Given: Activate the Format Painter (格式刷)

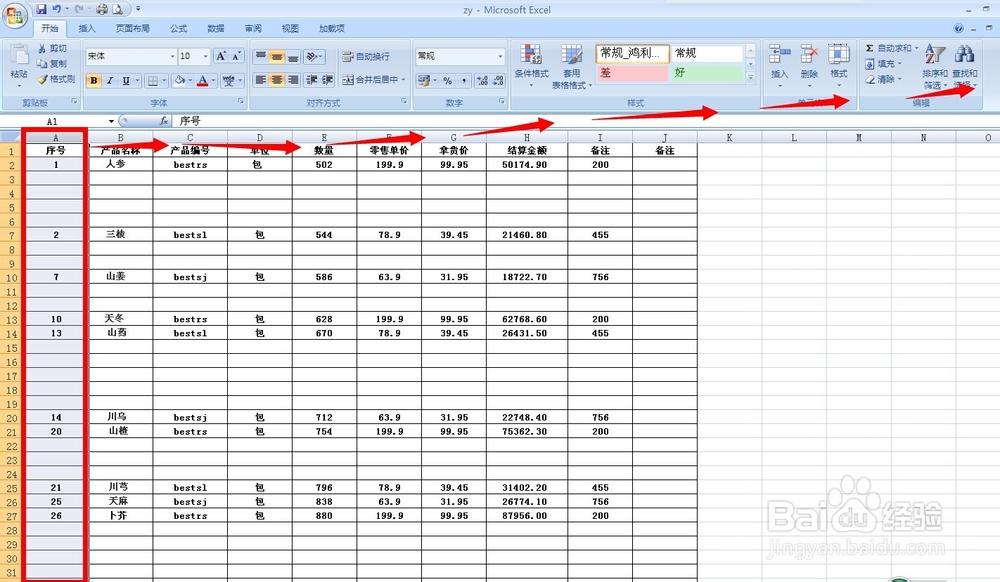Looking at the screenshot, I should (56, 79).
